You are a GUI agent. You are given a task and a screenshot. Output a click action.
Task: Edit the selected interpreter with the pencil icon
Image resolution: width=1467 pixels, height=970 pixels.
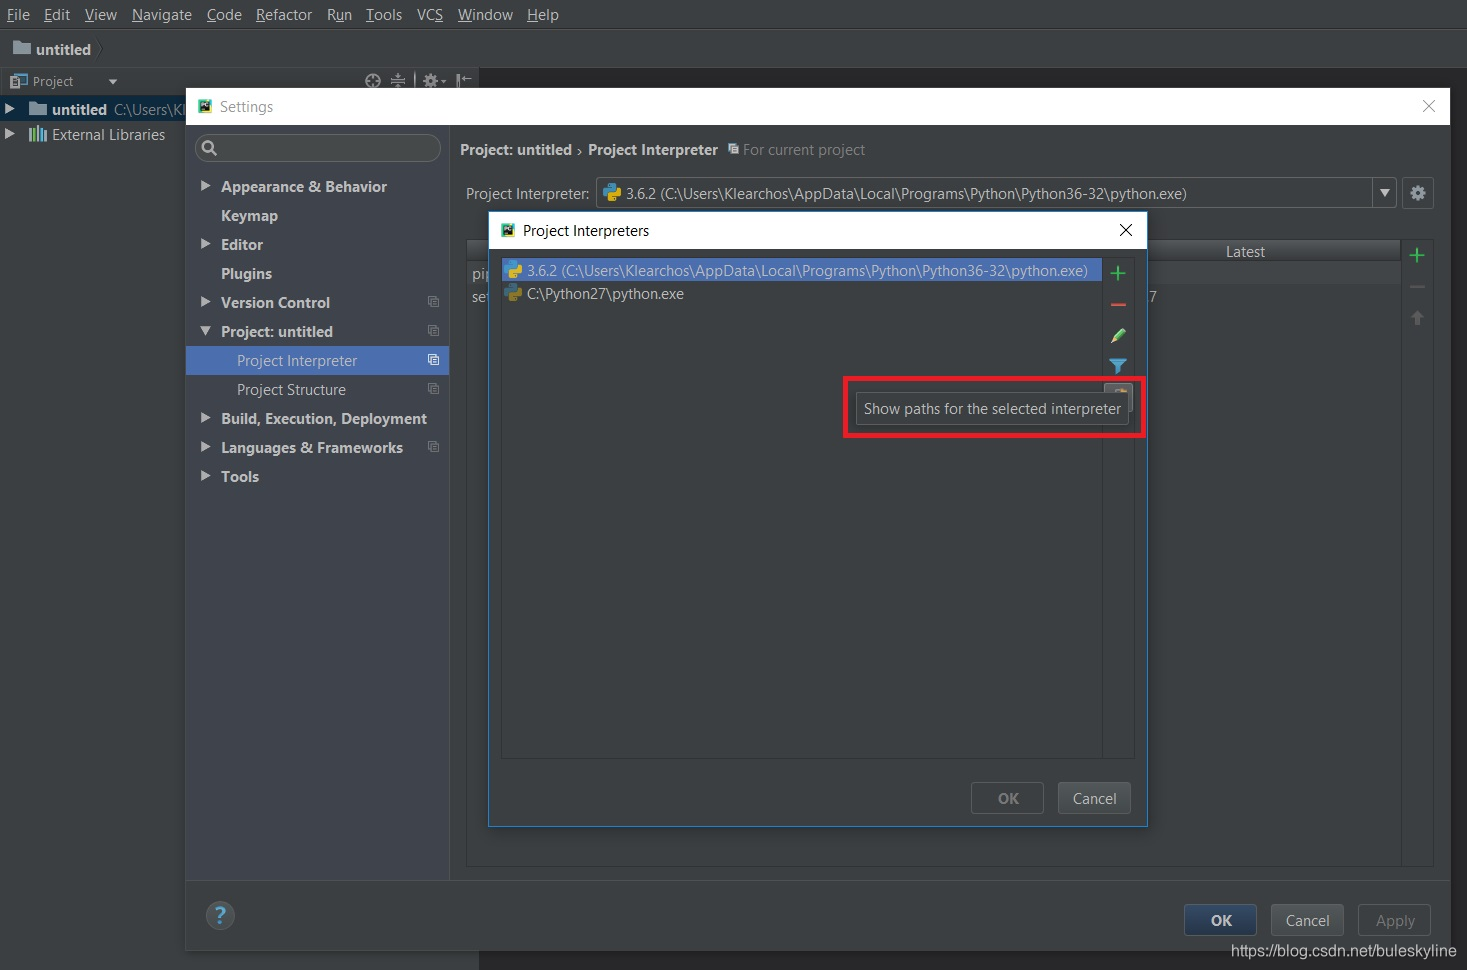1118,335
